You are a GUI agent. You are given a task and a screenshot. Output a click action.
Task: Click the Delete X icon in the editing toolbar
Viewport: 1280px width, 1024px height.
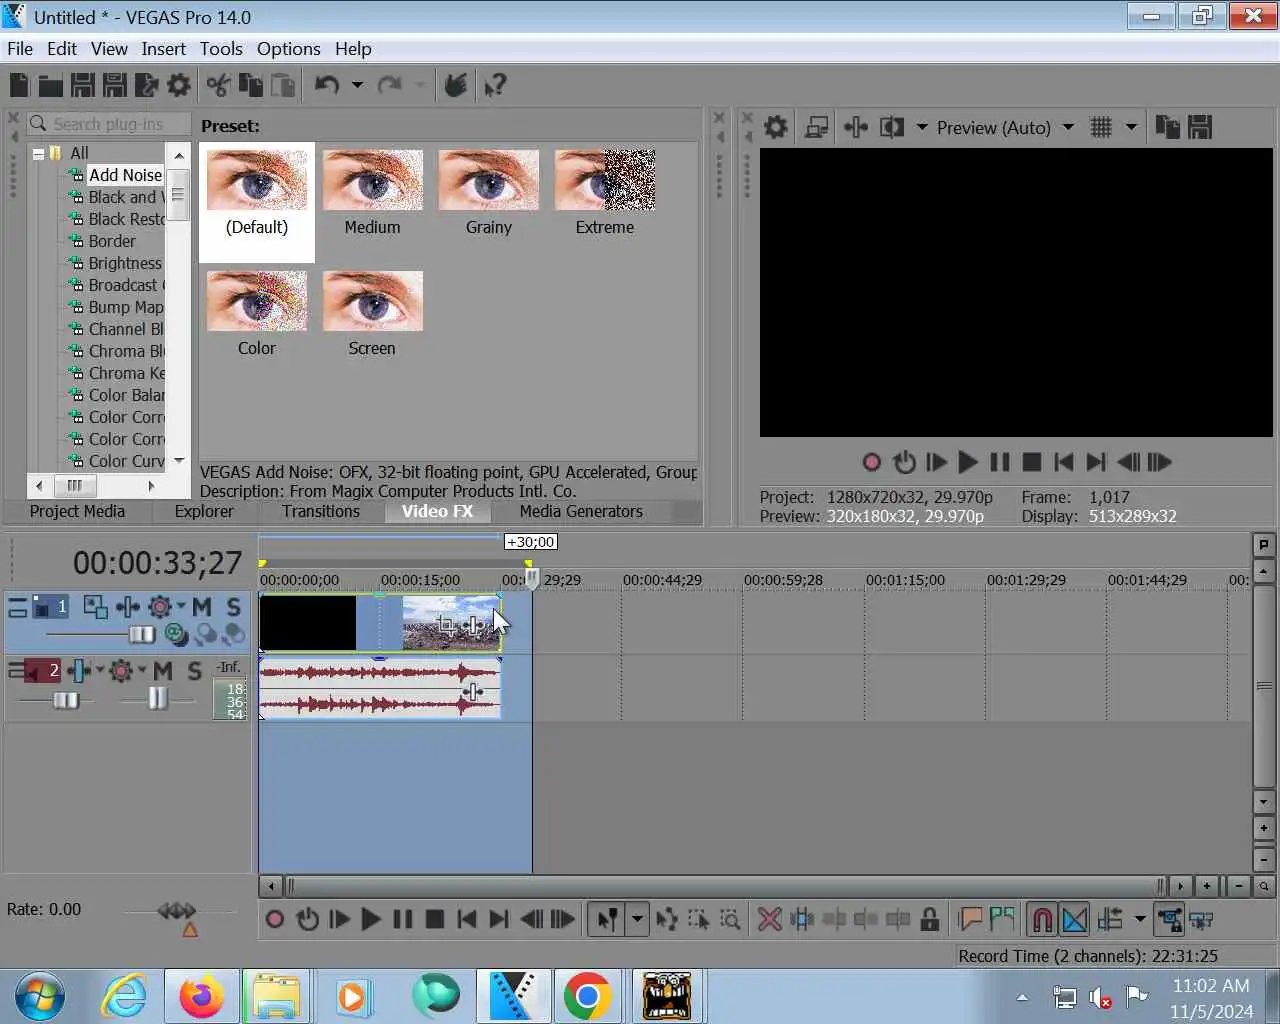769,919
